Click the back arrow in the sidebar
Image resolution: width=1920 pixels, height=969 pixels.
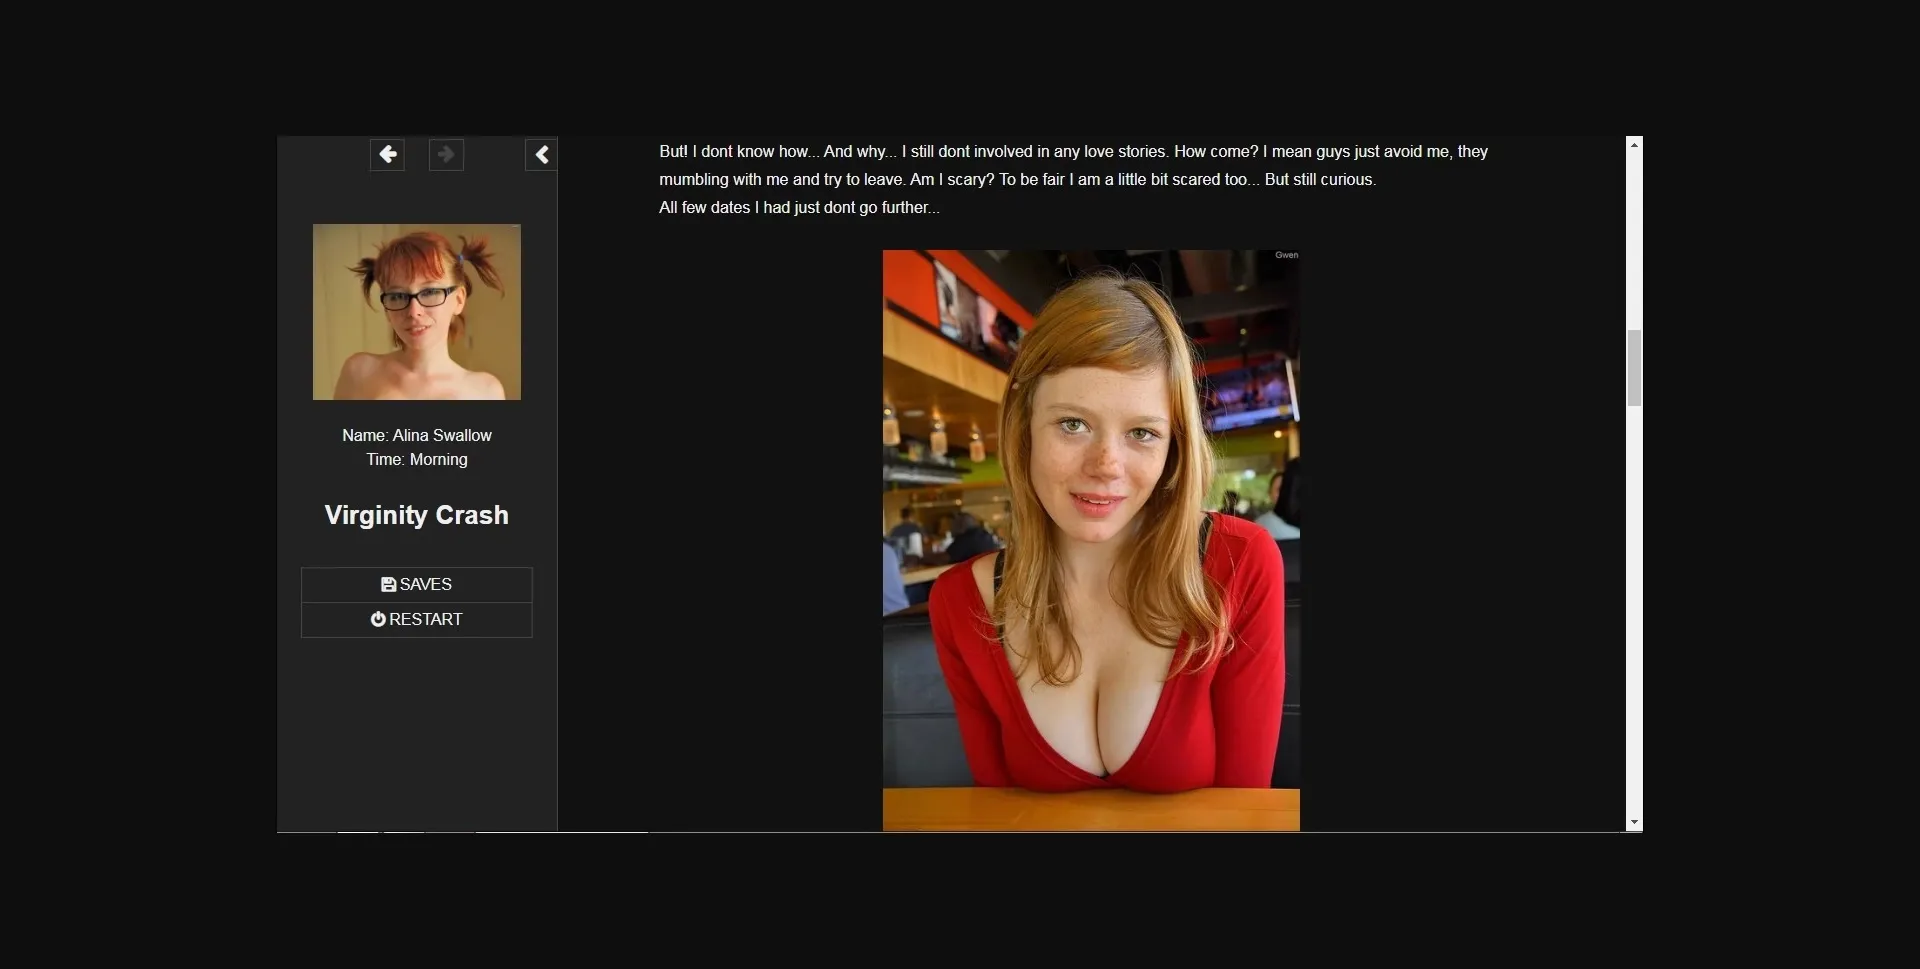pos(387,155)
